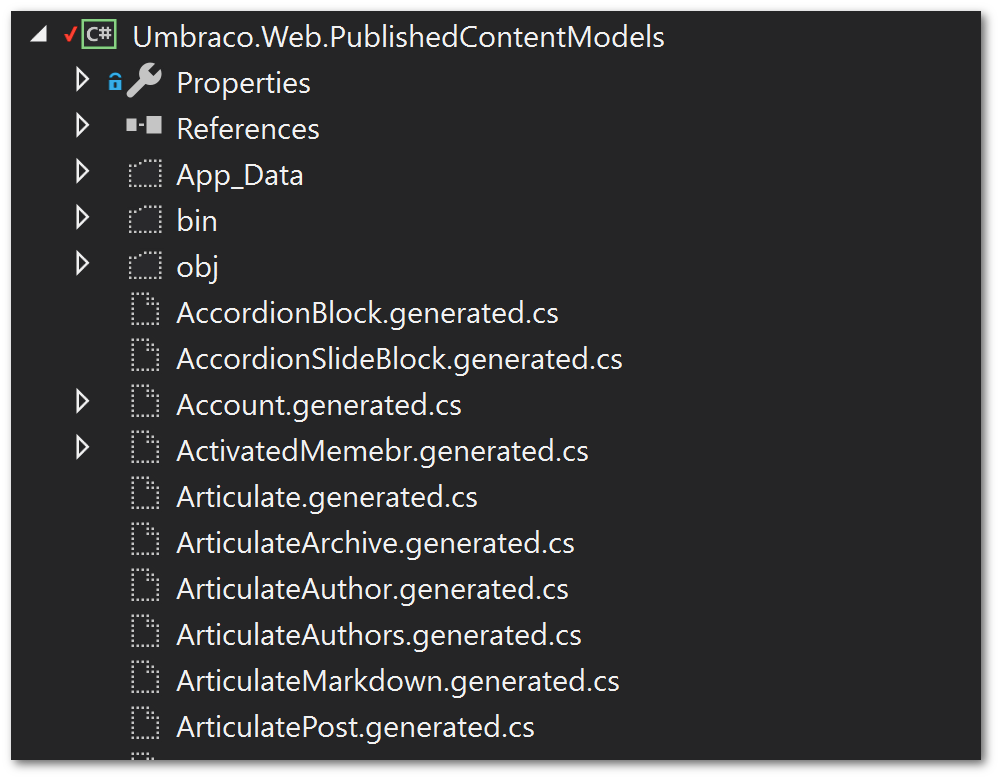The width and height of the screenshot is (1000, 779).
Task: Select AccordionSlideBlock.generated.cs file
Action: 399,359
